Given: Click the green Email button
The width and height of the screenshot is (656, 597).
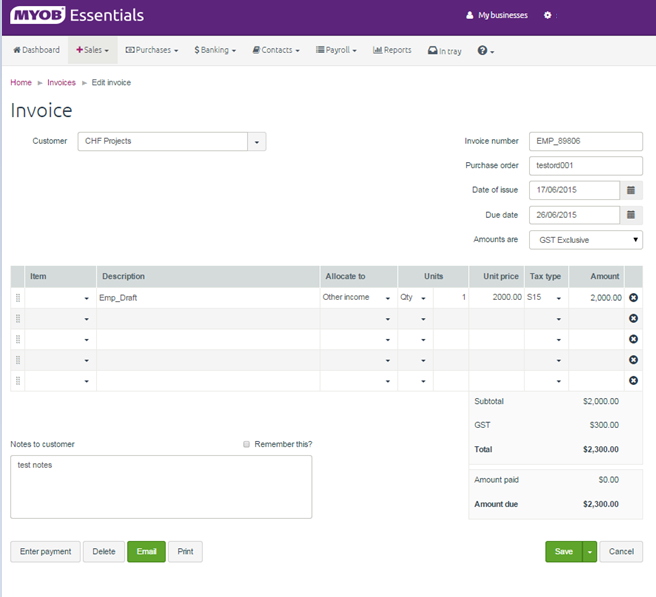Looking at the screenshot, I should click(x=146, y=552).
